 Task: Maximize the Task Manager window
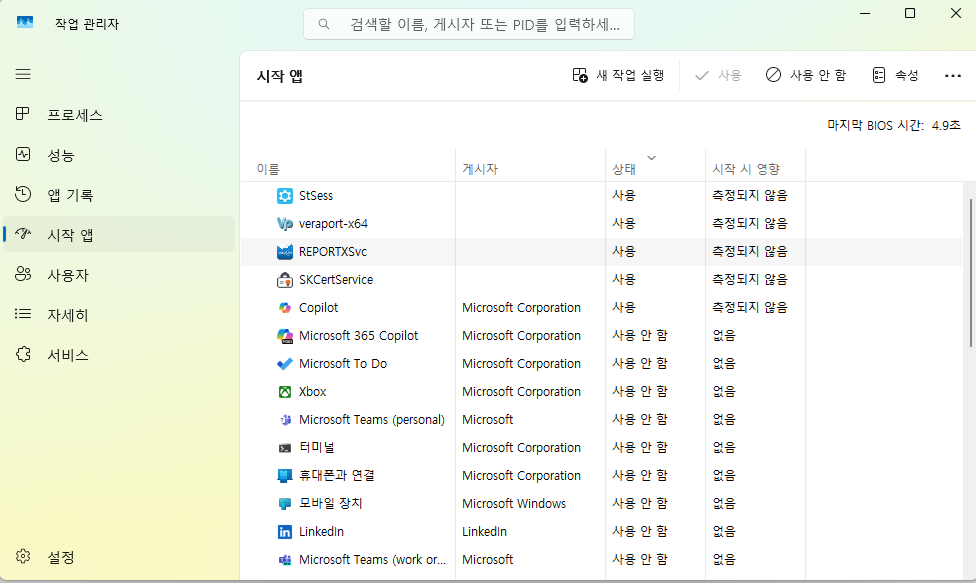(910, 13)
